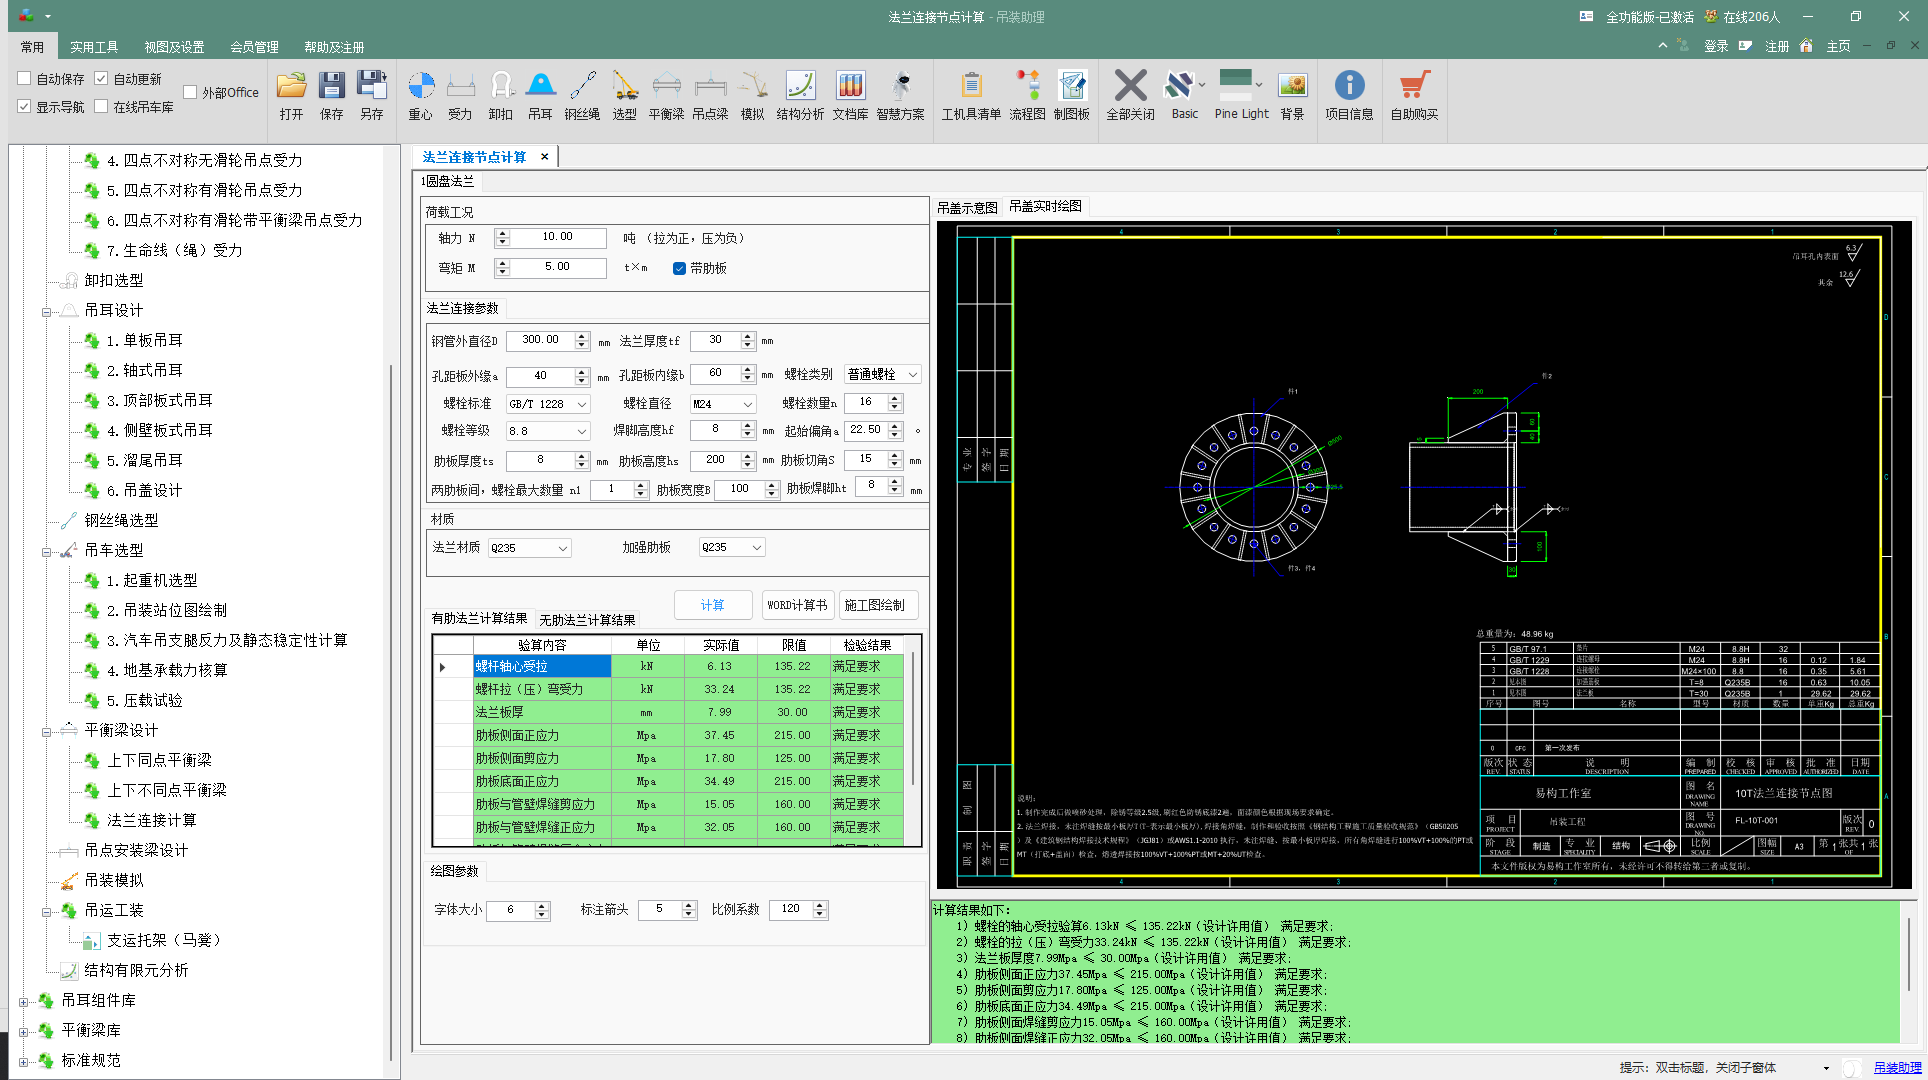Screen dimensions: 1928x1080
Task: Open the 钢丝绳 wire rope tool
Action: coord(582,87)
